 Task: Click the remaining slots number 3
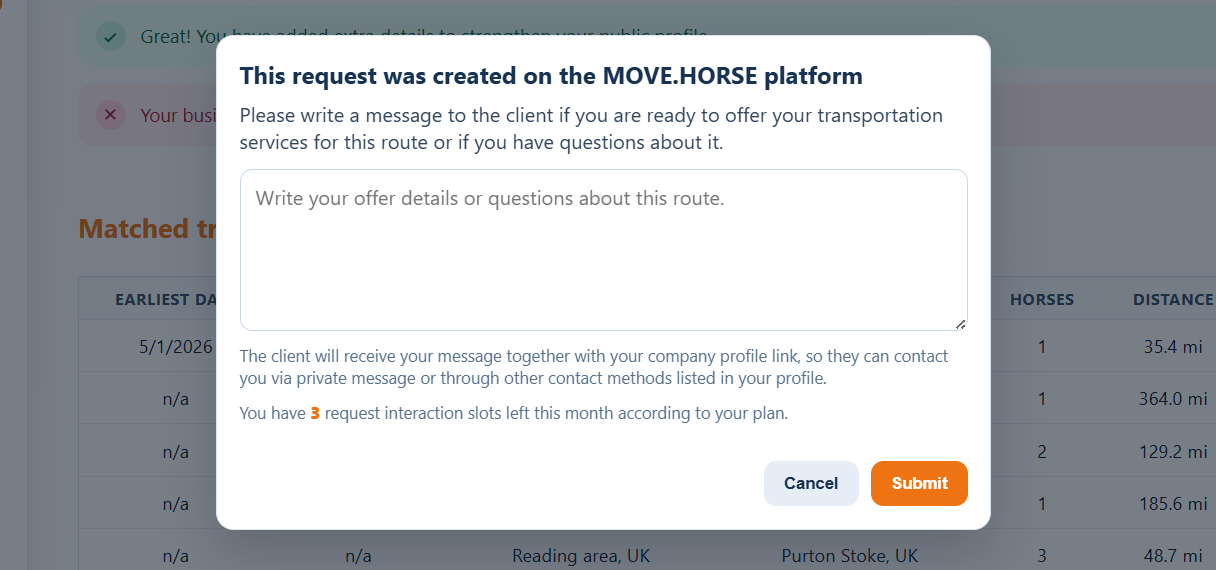(315, 412)
